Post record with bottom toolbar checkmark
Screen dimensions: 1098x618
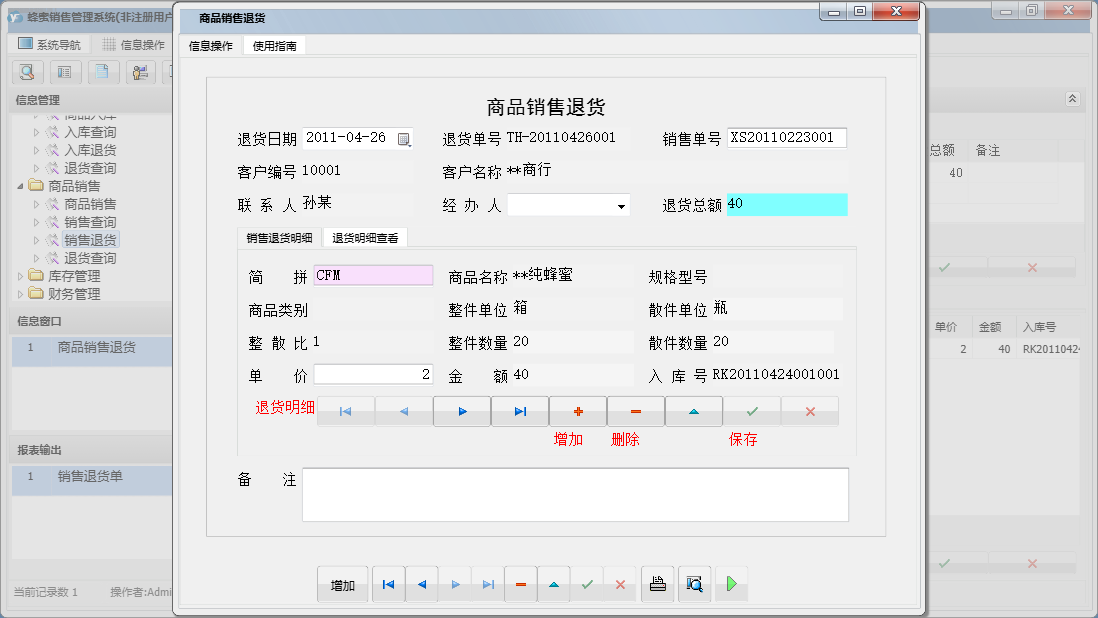tap(588, 584)
